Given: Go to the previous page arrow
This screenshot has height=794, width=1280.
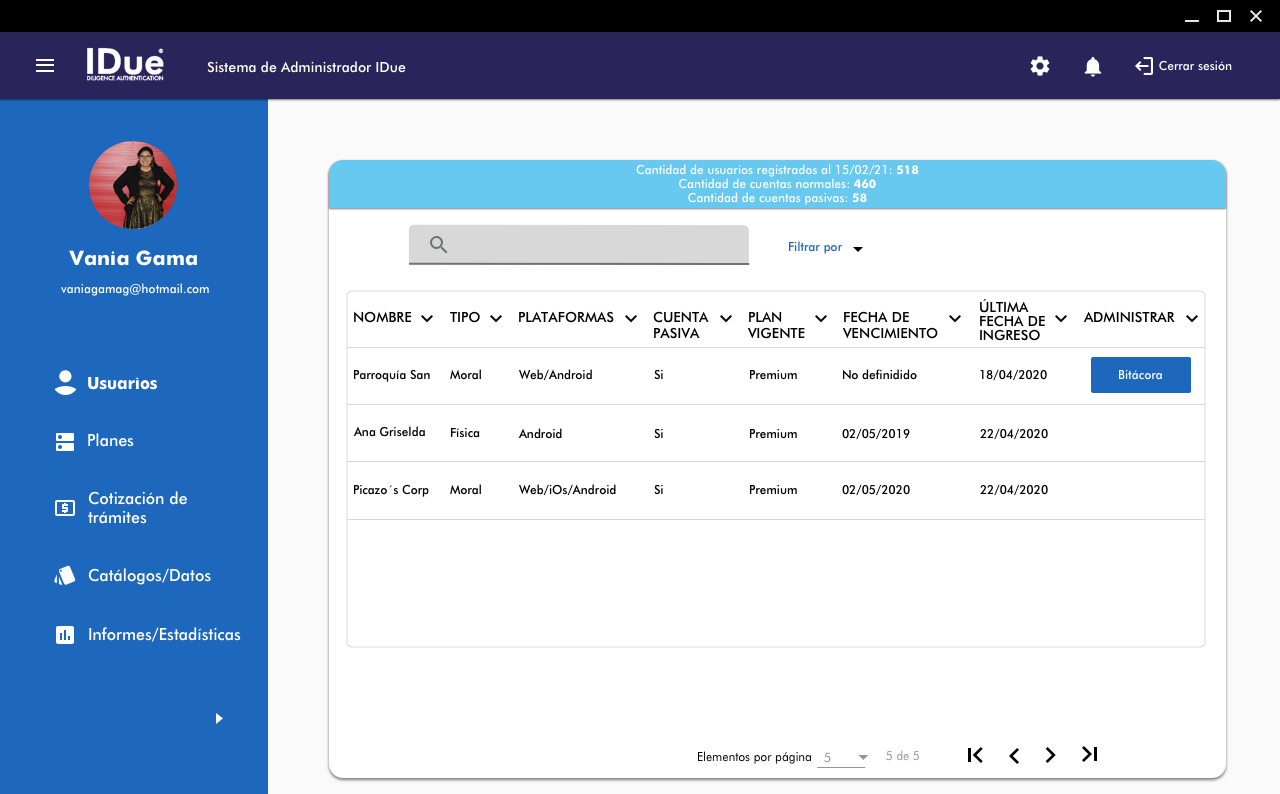Looking at the screenshot, I should (1014, 756).
